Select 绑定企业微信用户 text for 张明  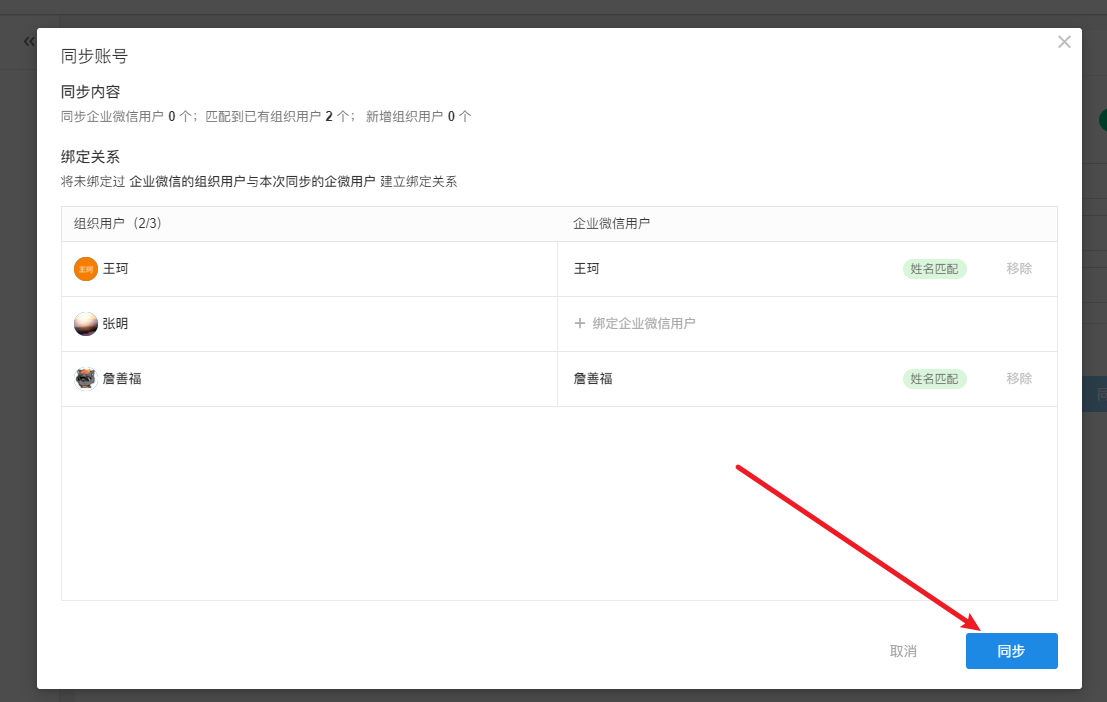pos(643,324)
